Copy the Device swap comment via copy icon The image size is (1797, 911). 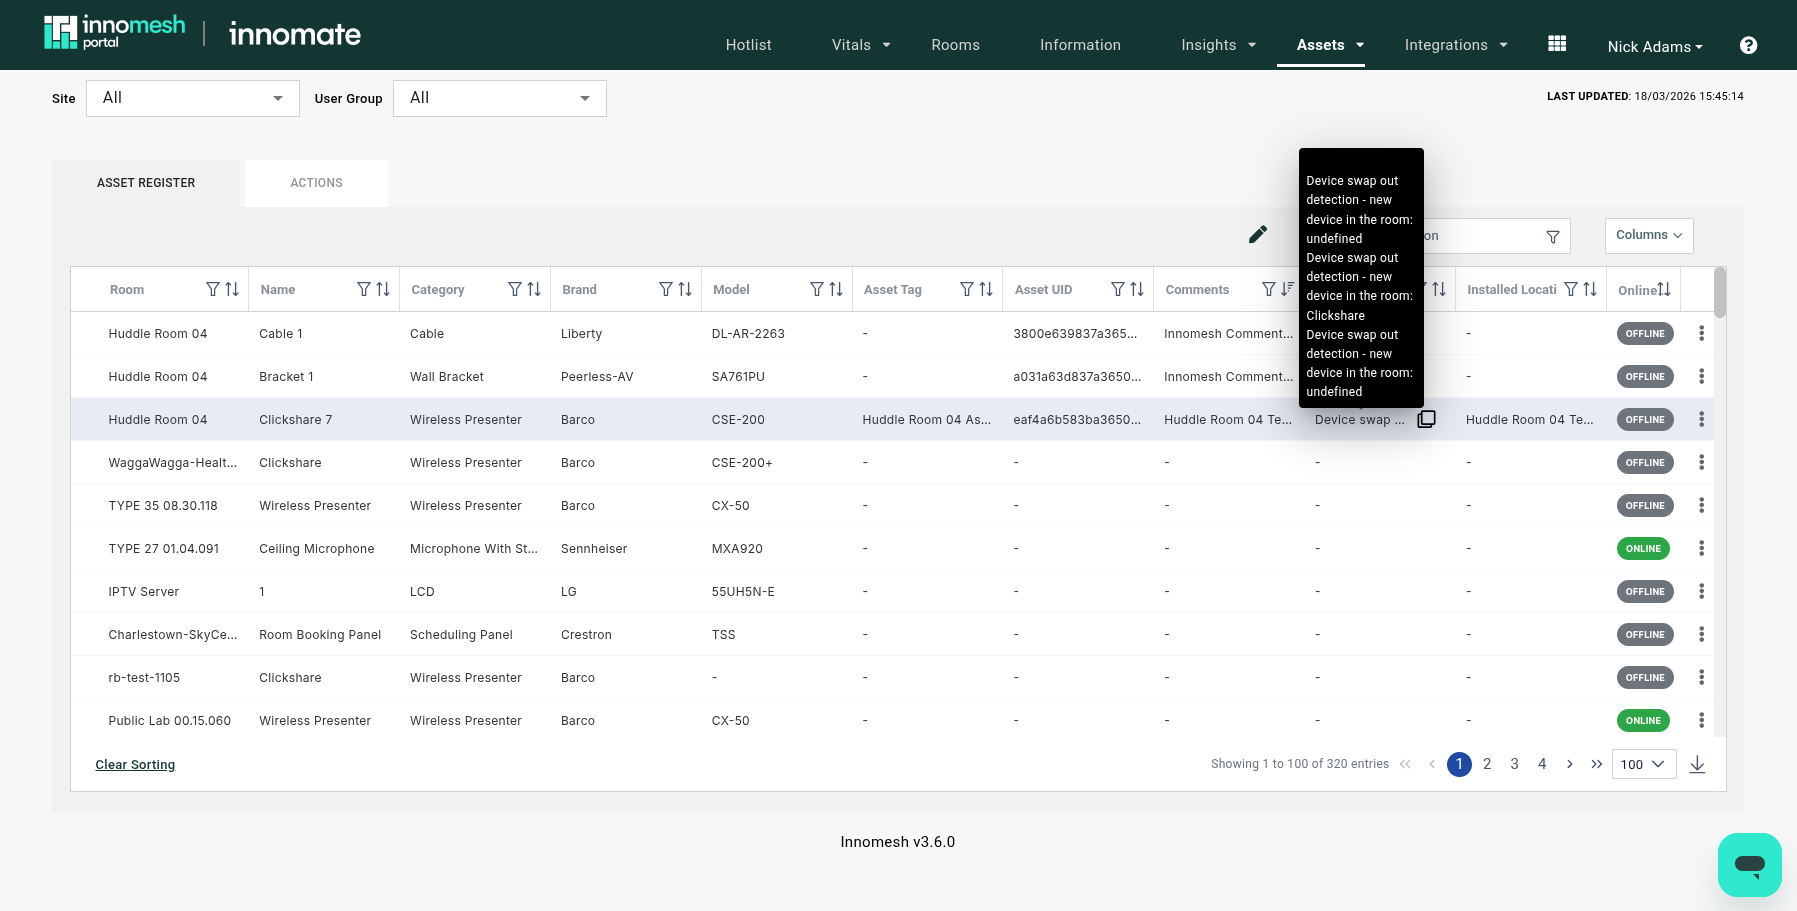[x=1426, y=419]
